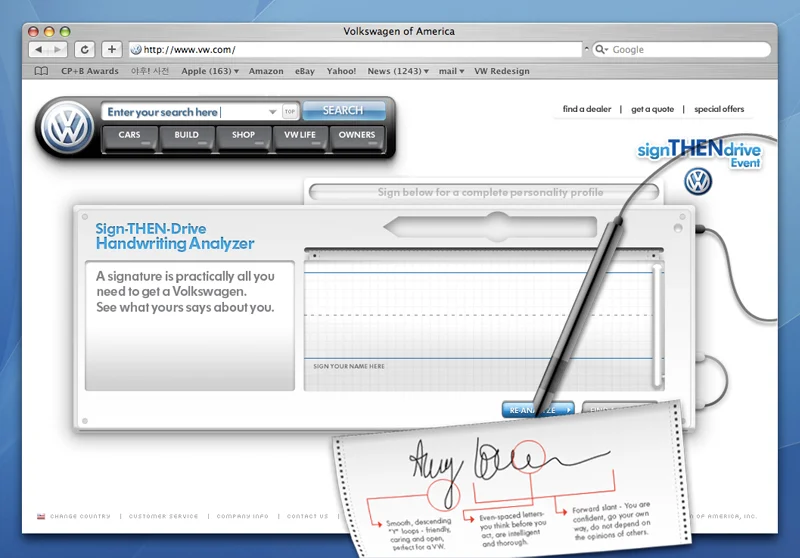Minimize the browser with the yellow button
The width and height of the screenshot is (800, 558).
[49, 31]
